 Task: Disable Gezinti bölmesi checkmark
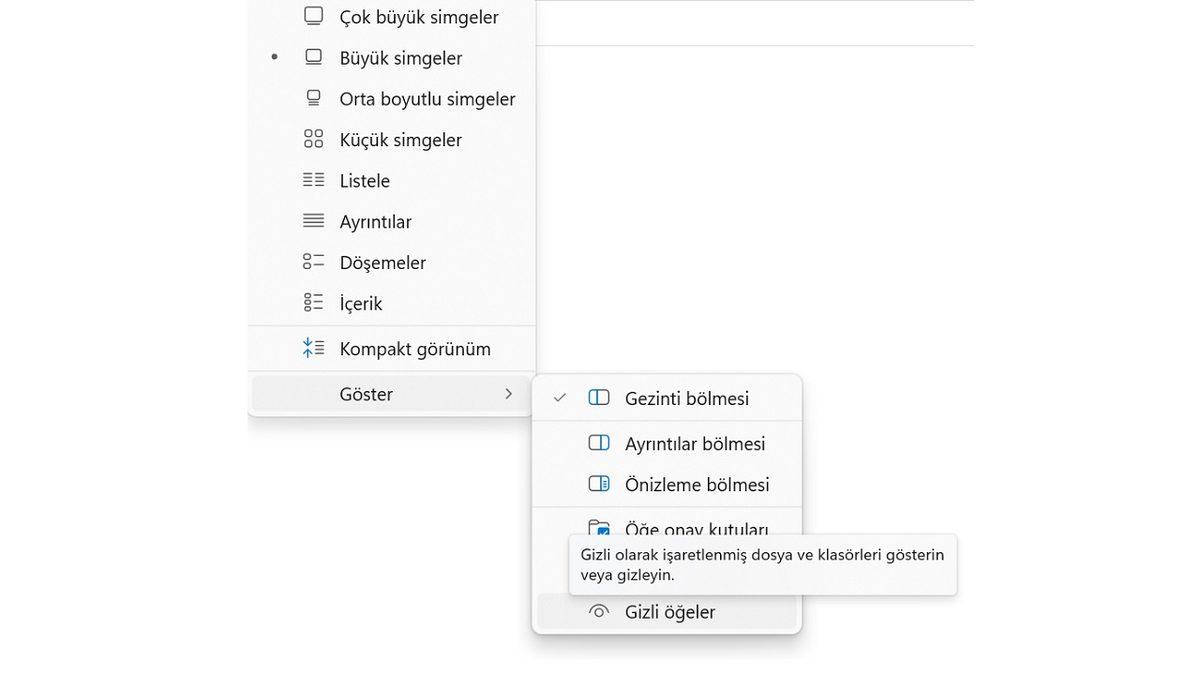[x=560, y=398]
